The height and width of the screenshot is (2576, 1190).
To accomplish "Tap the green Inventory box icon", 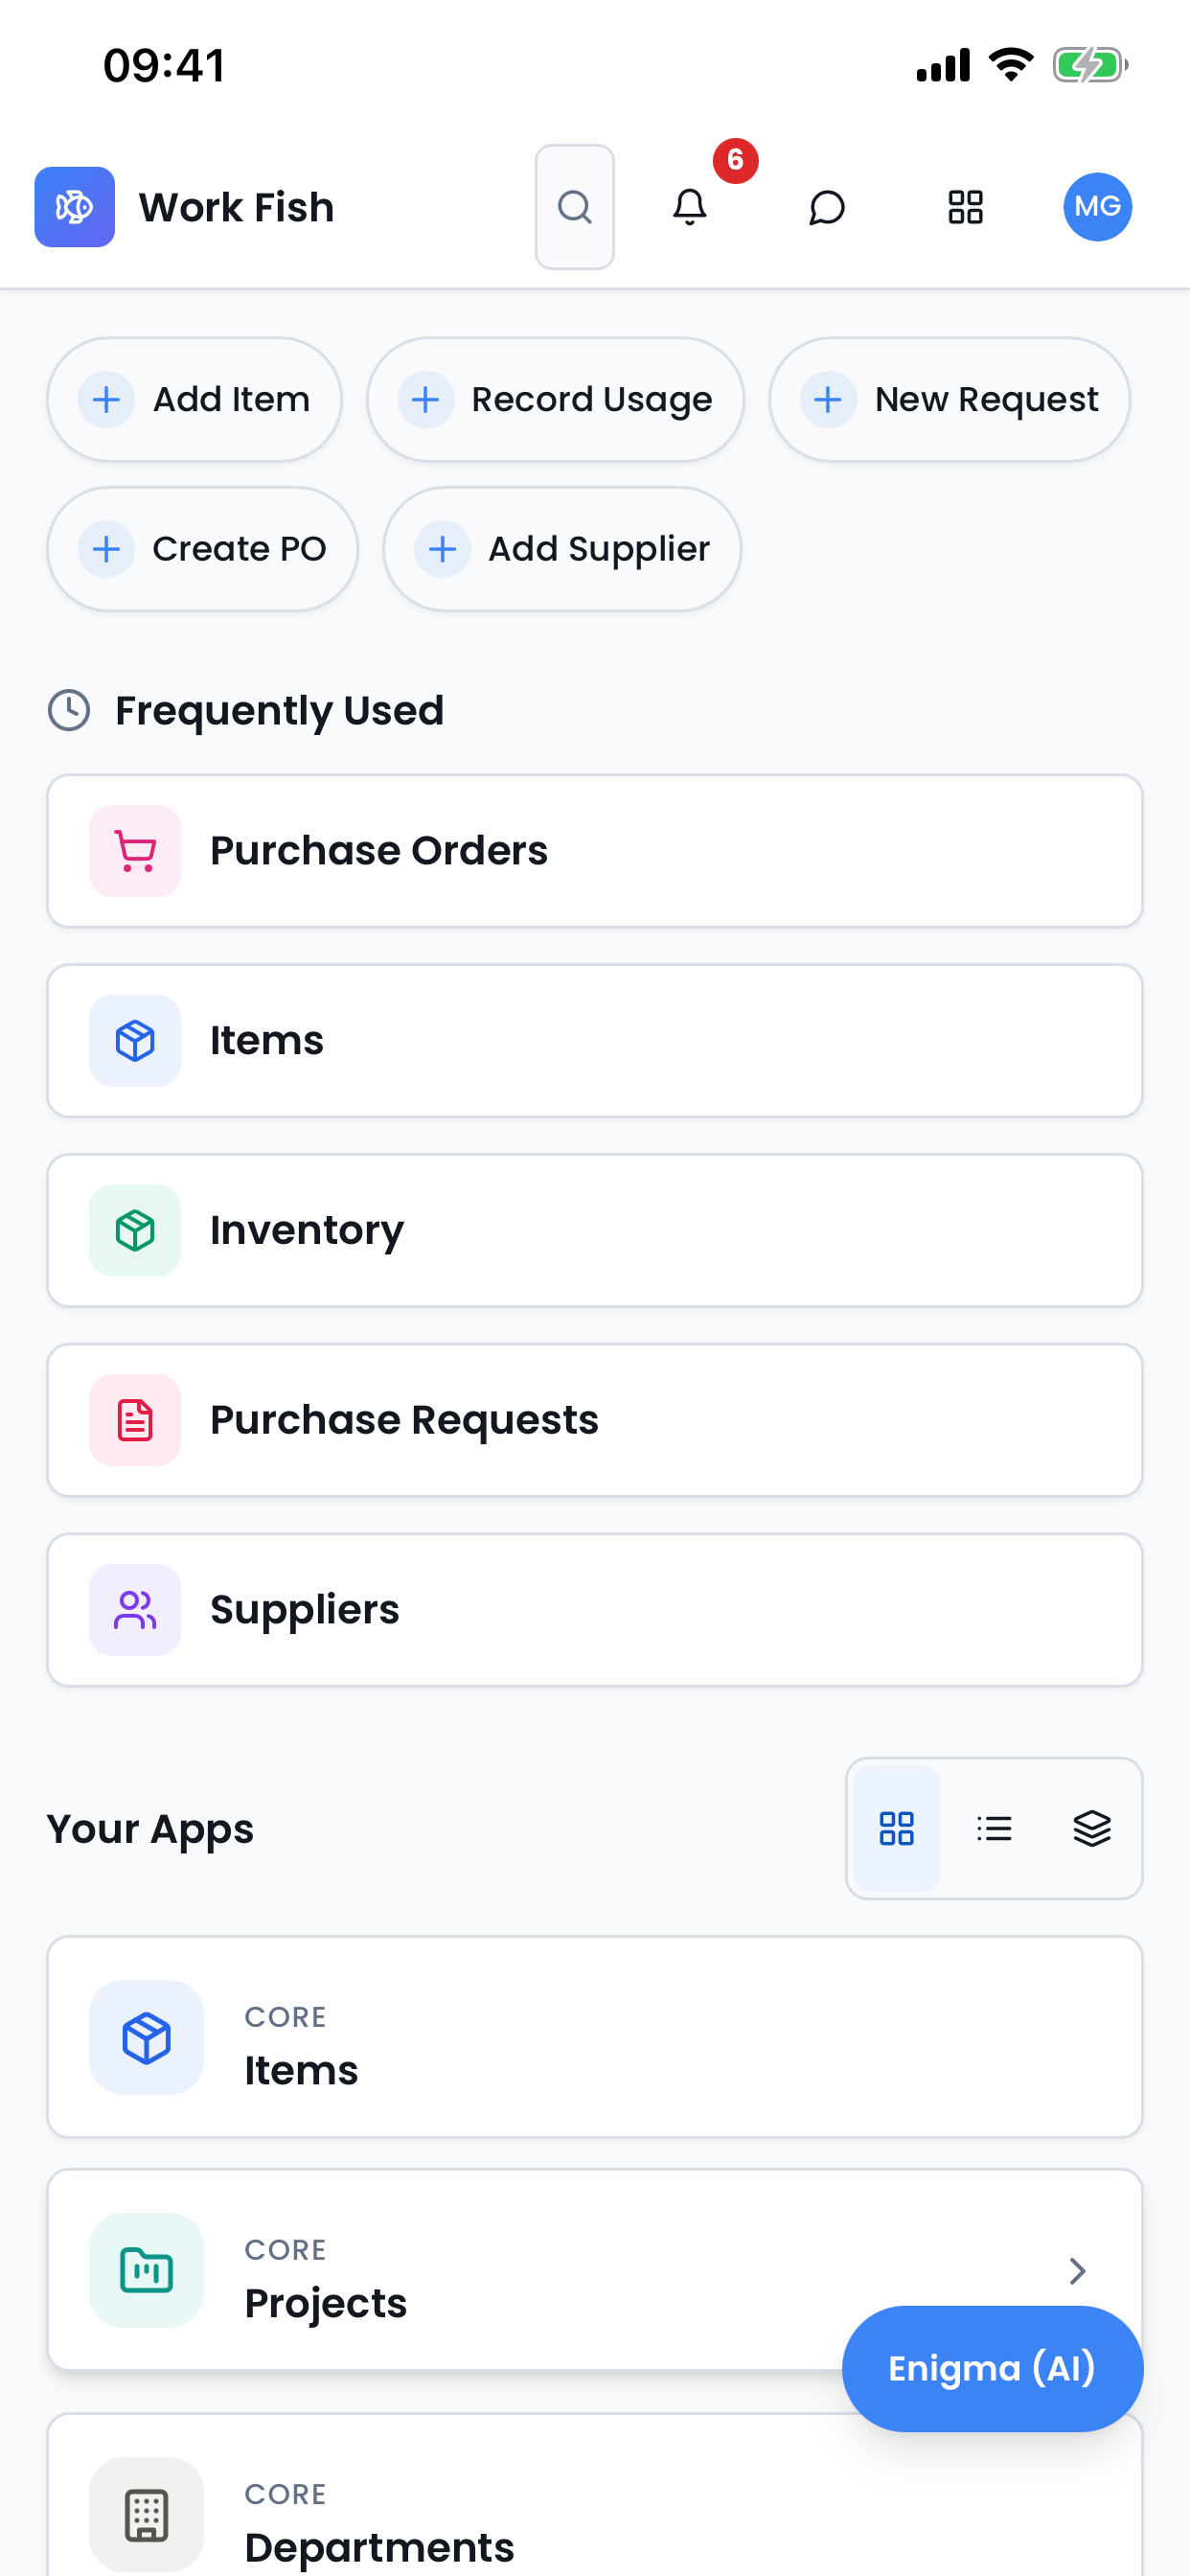I will pos(135,1231).
